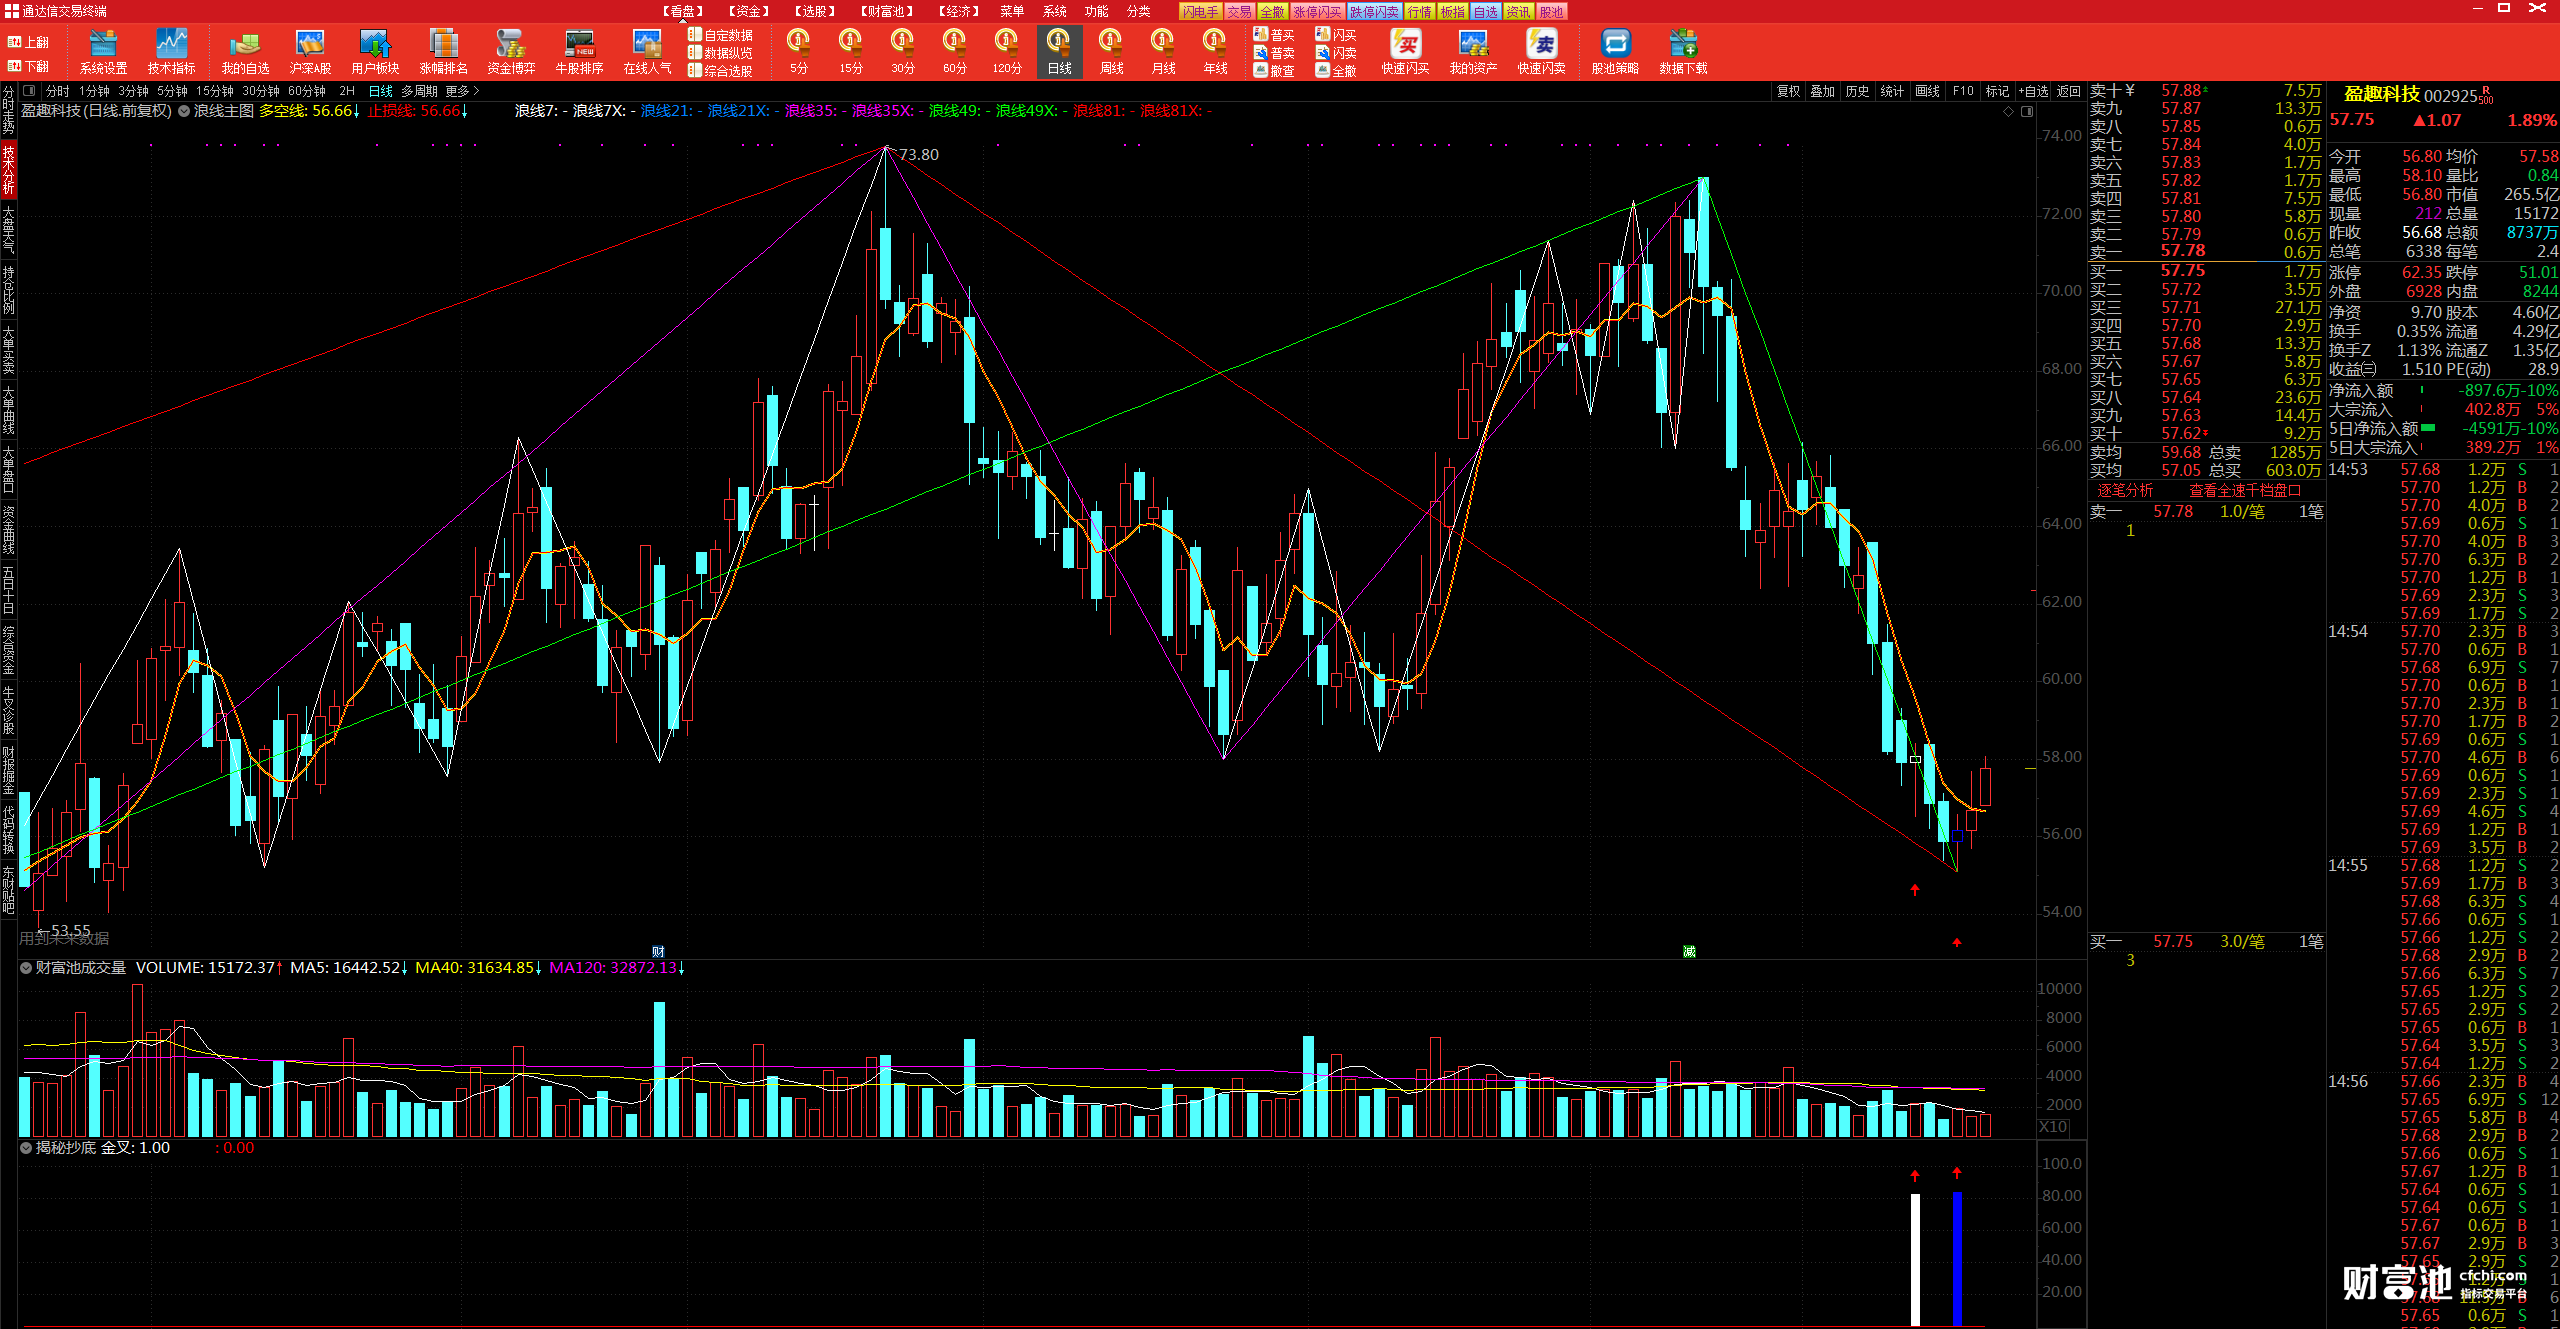Expand 叠加 overlay options
The image size is (2560, 1329).
pos(1822,91)
